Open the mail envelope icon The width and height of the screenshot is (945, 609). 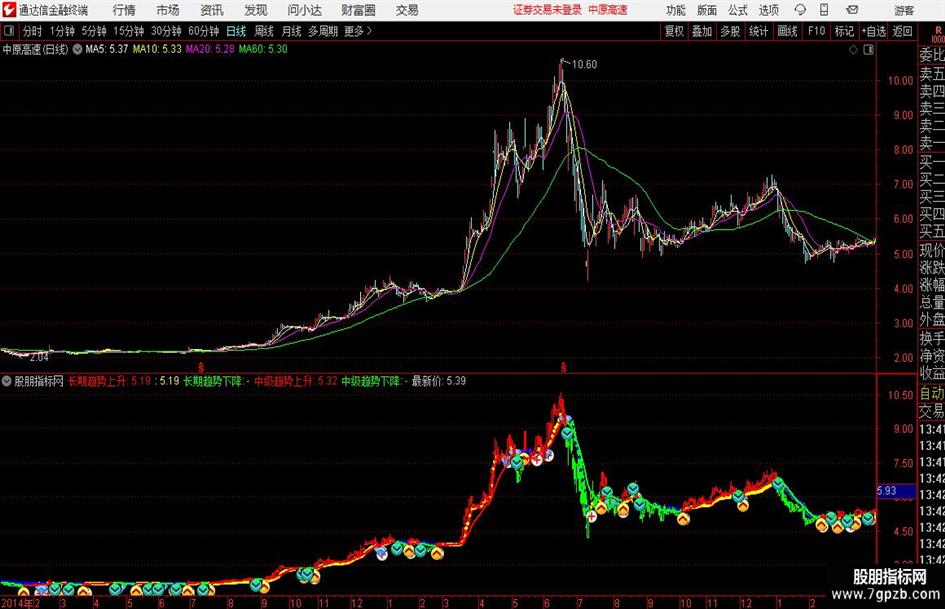pyautogui.click(x=852, y=10)
